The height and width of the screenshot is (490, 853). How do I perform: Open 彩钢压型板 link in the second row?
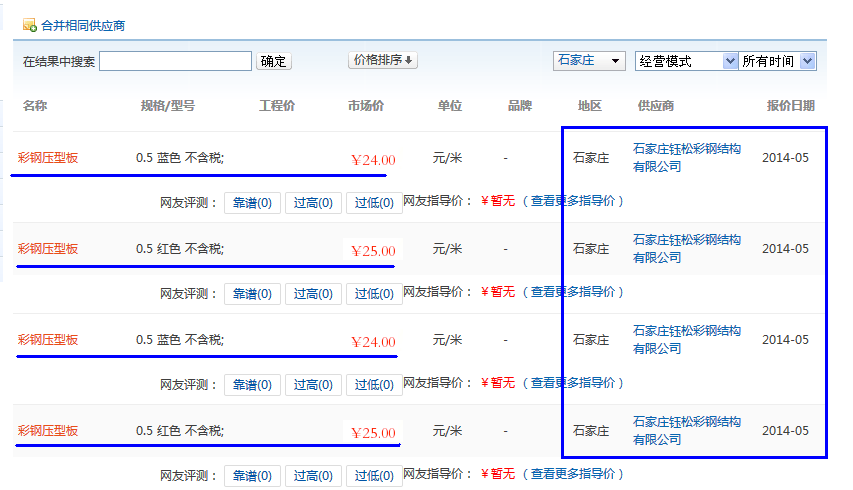click(48, 249)
